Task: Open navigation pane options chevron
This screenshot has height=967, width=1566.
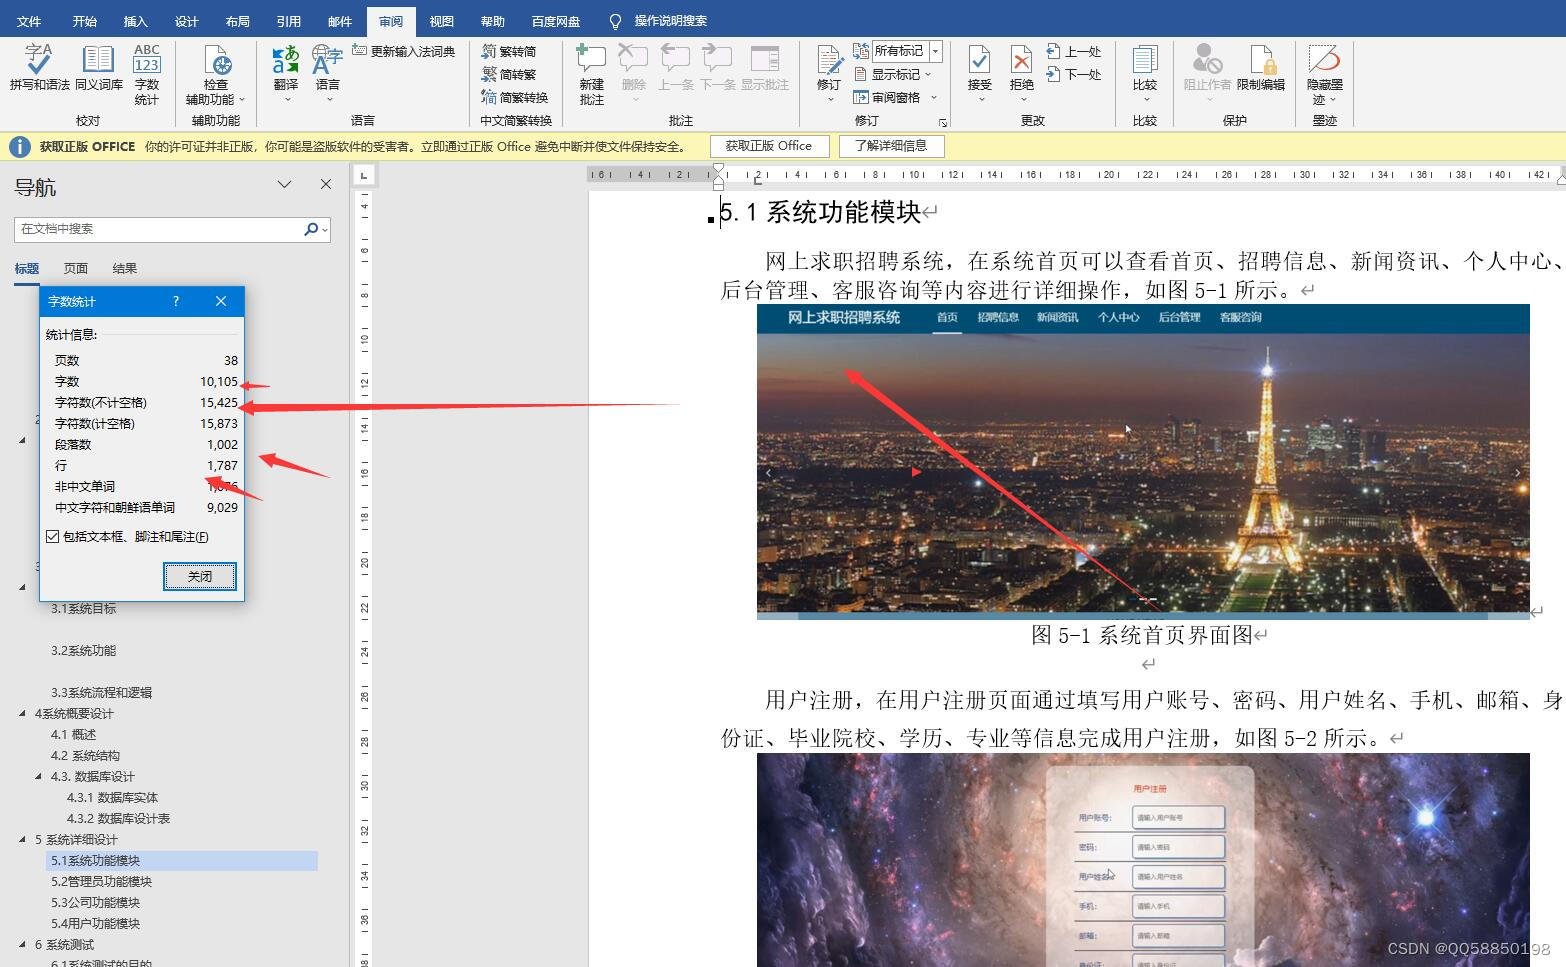Action: (x=285, y=184)
